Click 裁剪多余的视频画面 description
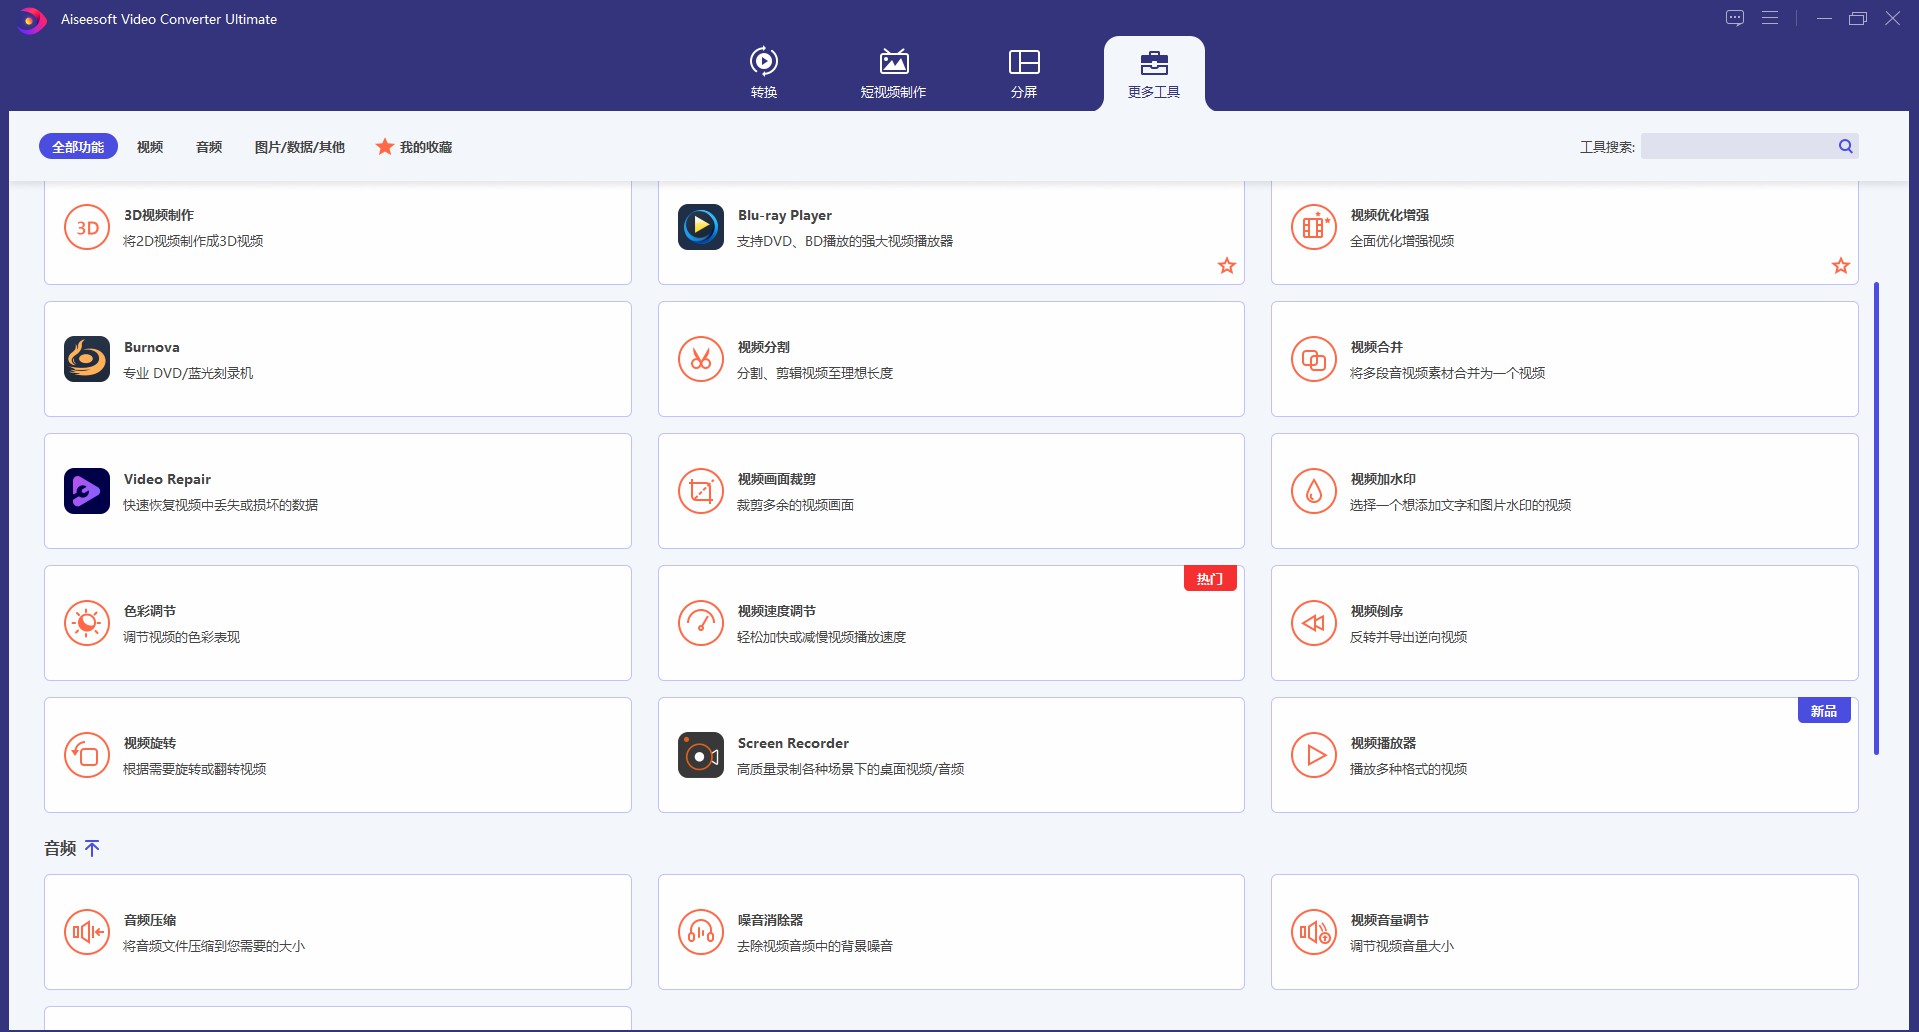 click(x=795, y=505)
